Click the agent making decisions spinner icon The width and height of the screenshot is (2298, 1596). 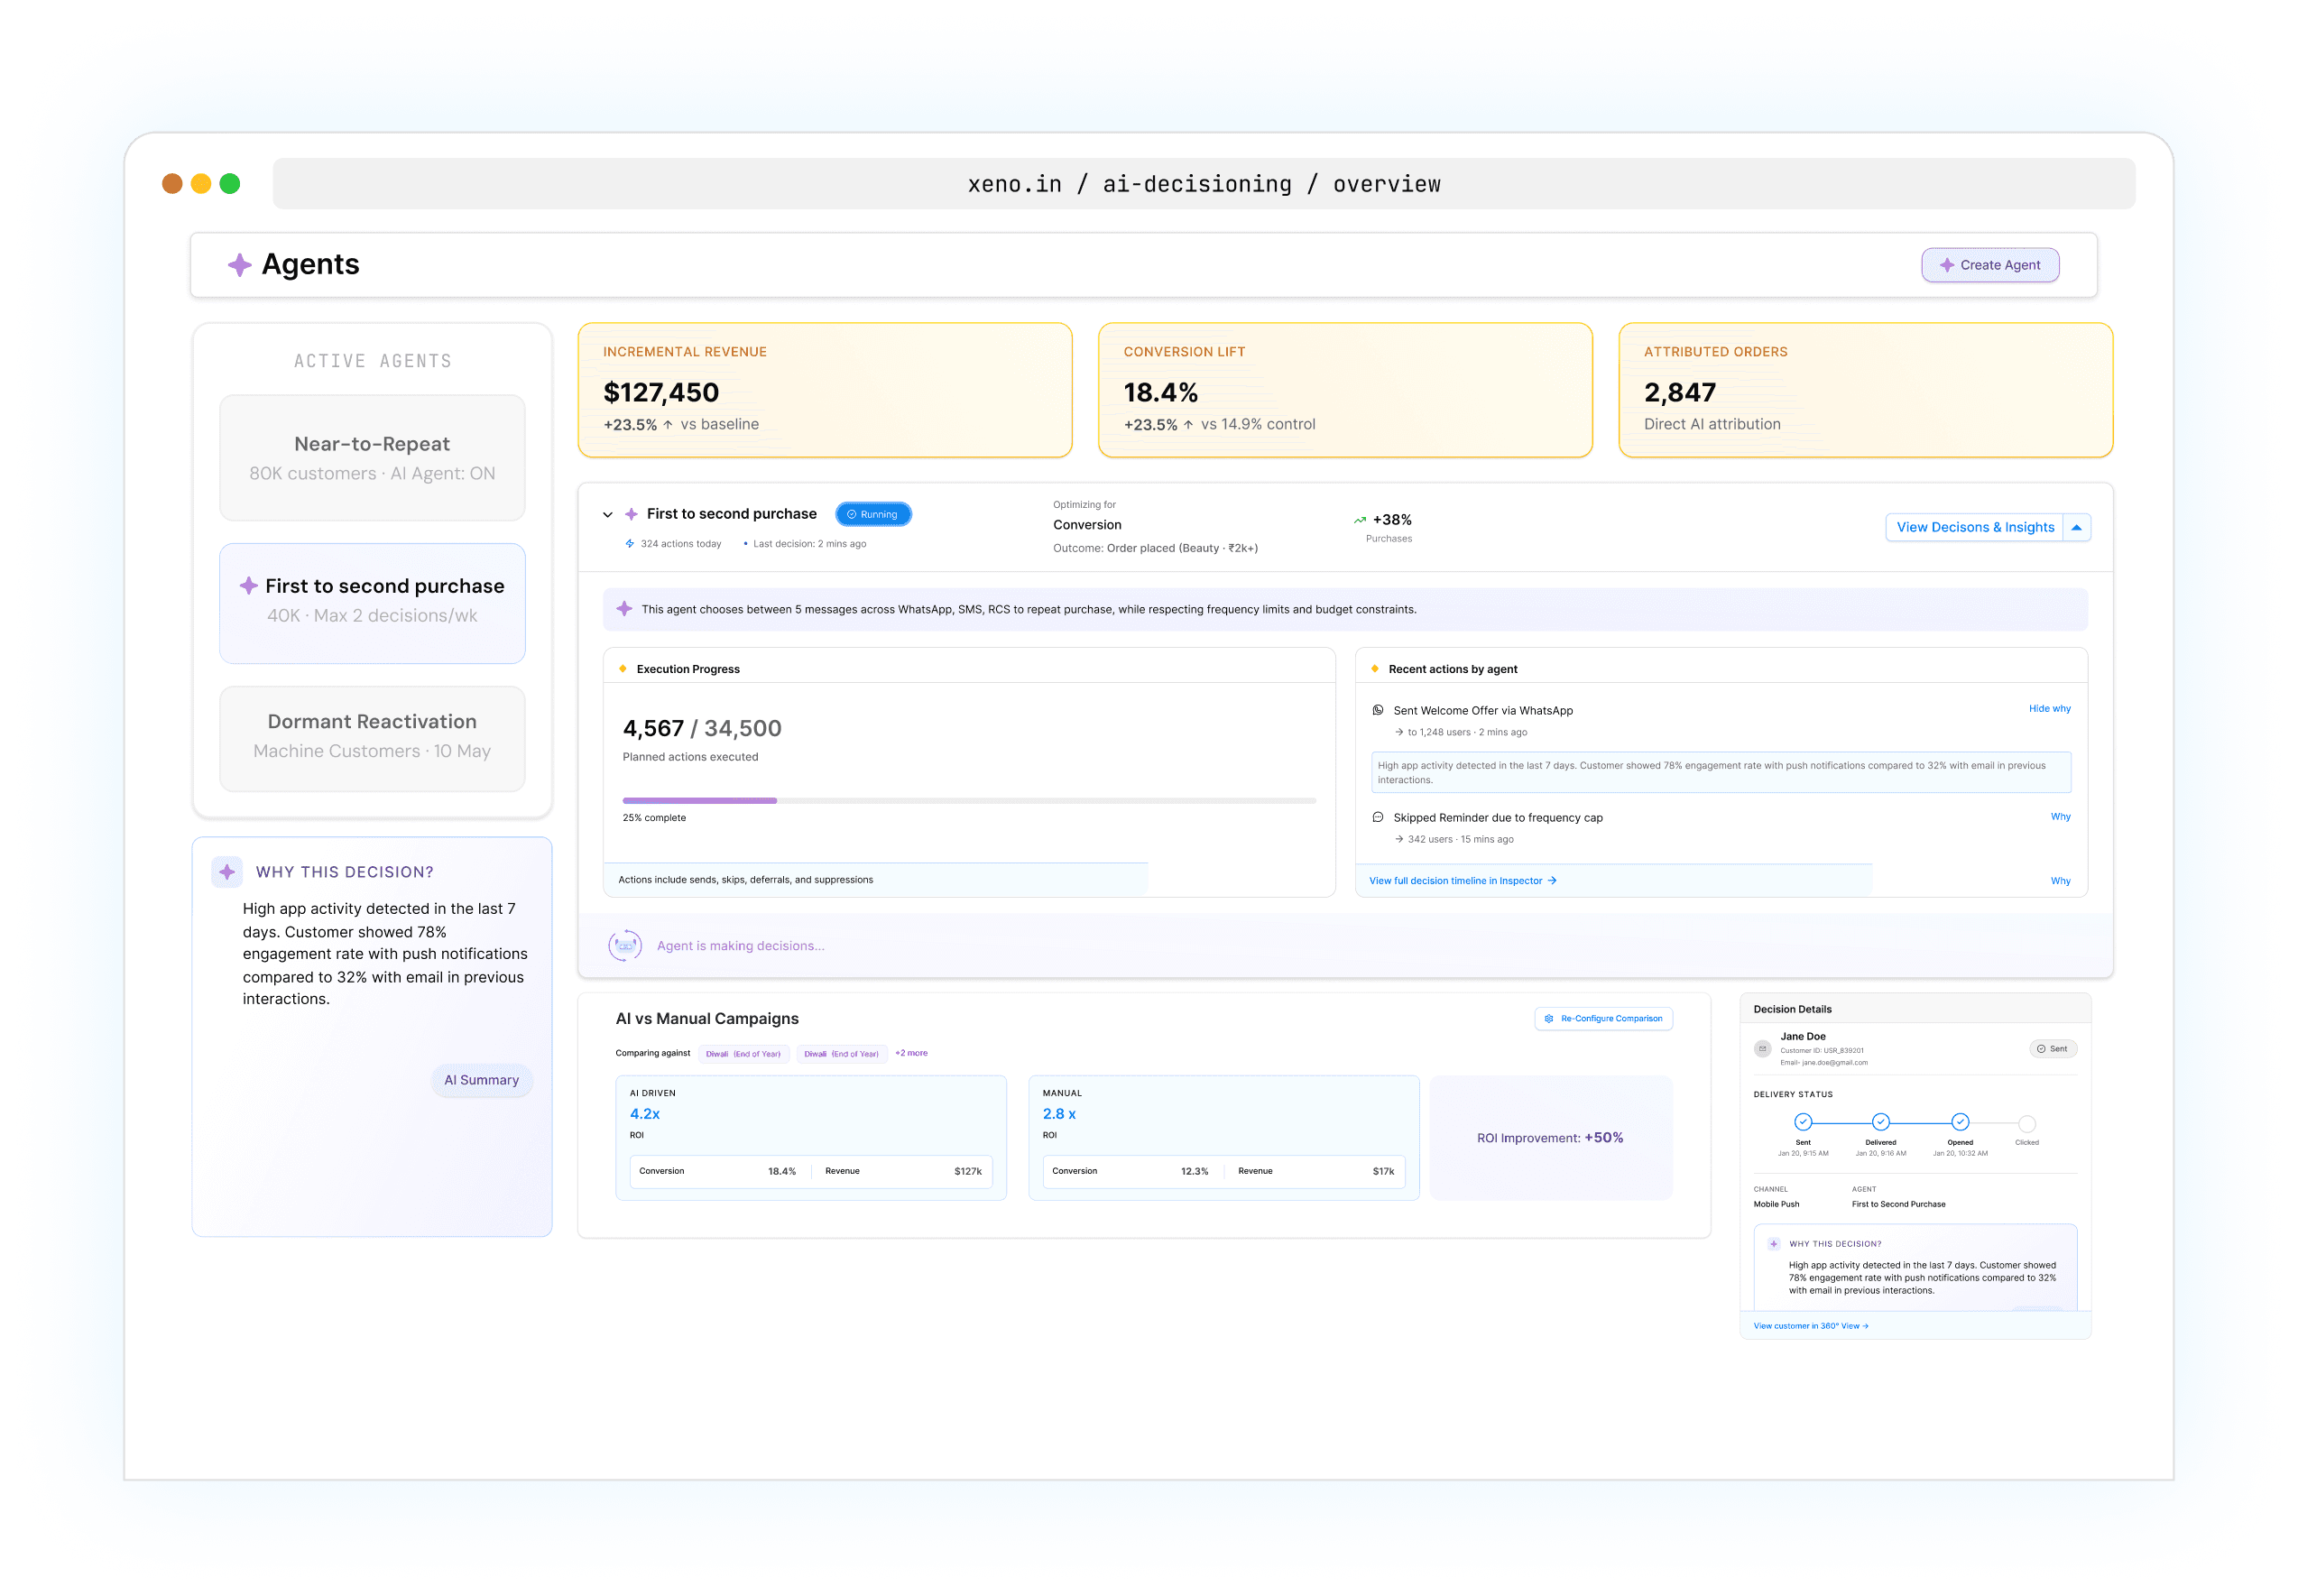tap(625, 945)
